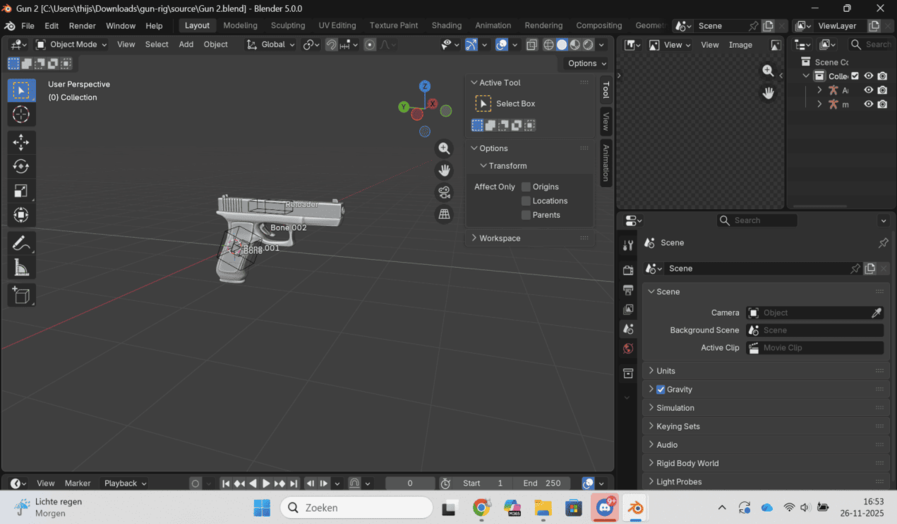Screen dimensions: 897x524
Task: Switch to the Shading workspace tab
Action: tap(446, 26)
